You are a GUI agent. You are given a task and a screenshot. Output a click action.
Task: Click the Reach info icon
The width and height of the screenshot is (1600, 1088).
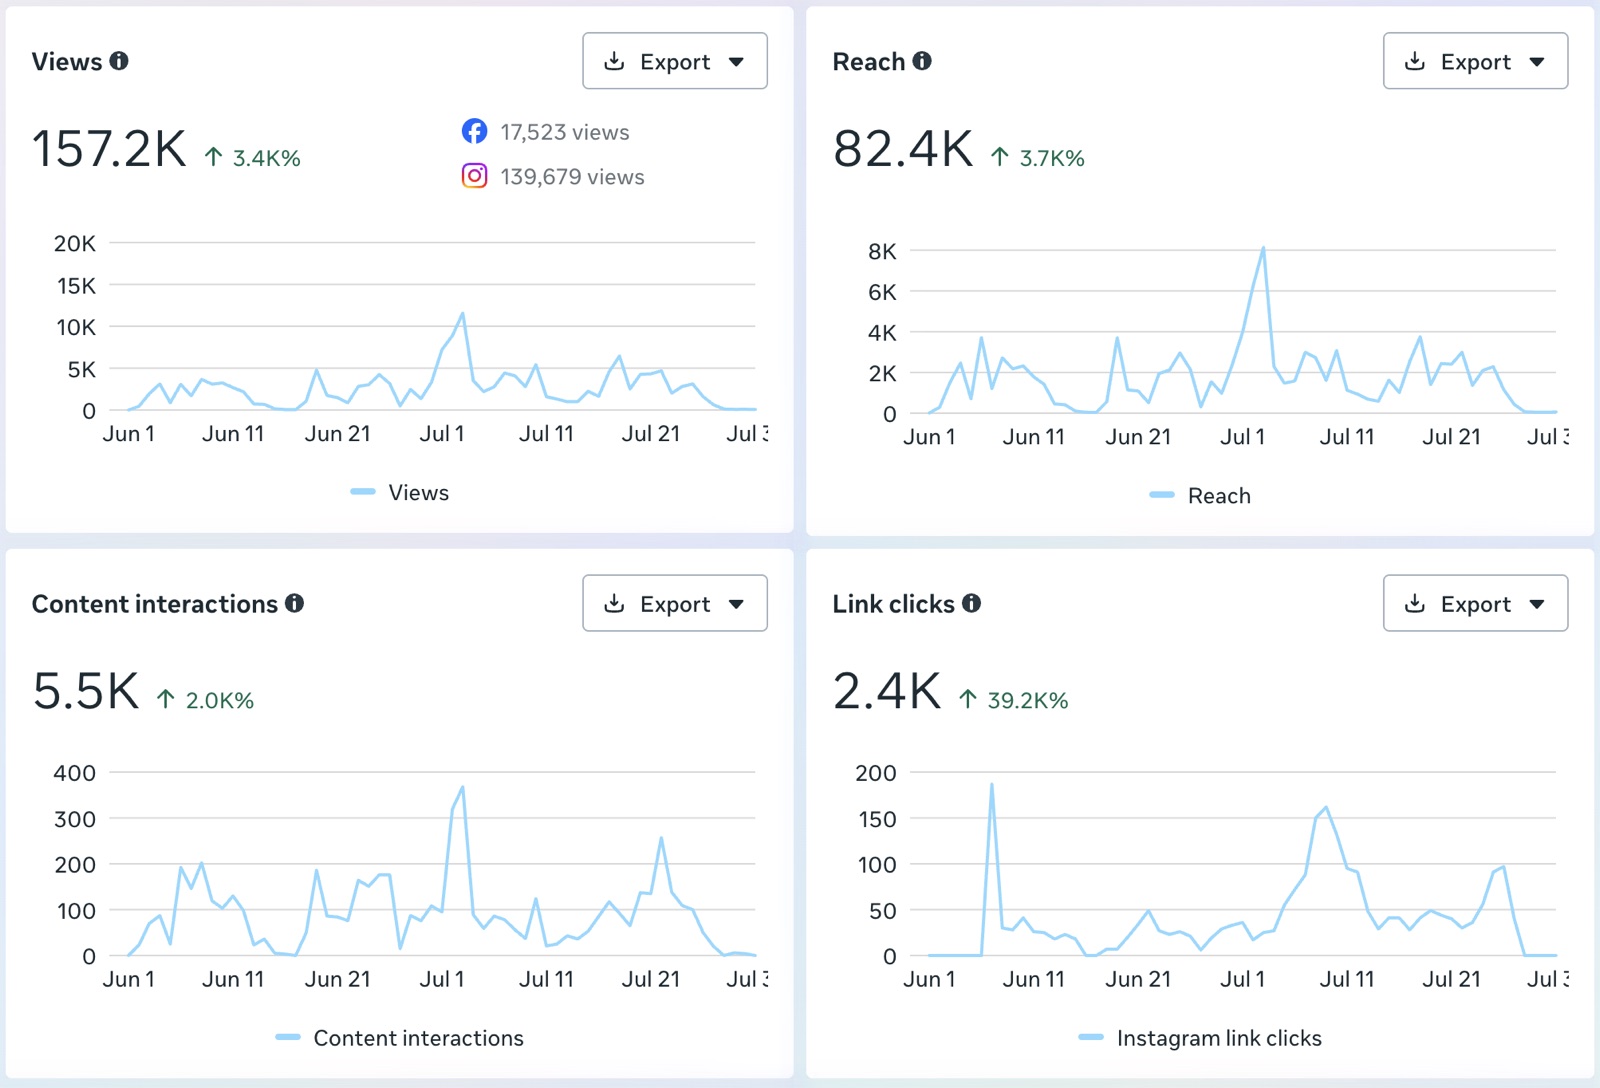(x=922, y=61)
